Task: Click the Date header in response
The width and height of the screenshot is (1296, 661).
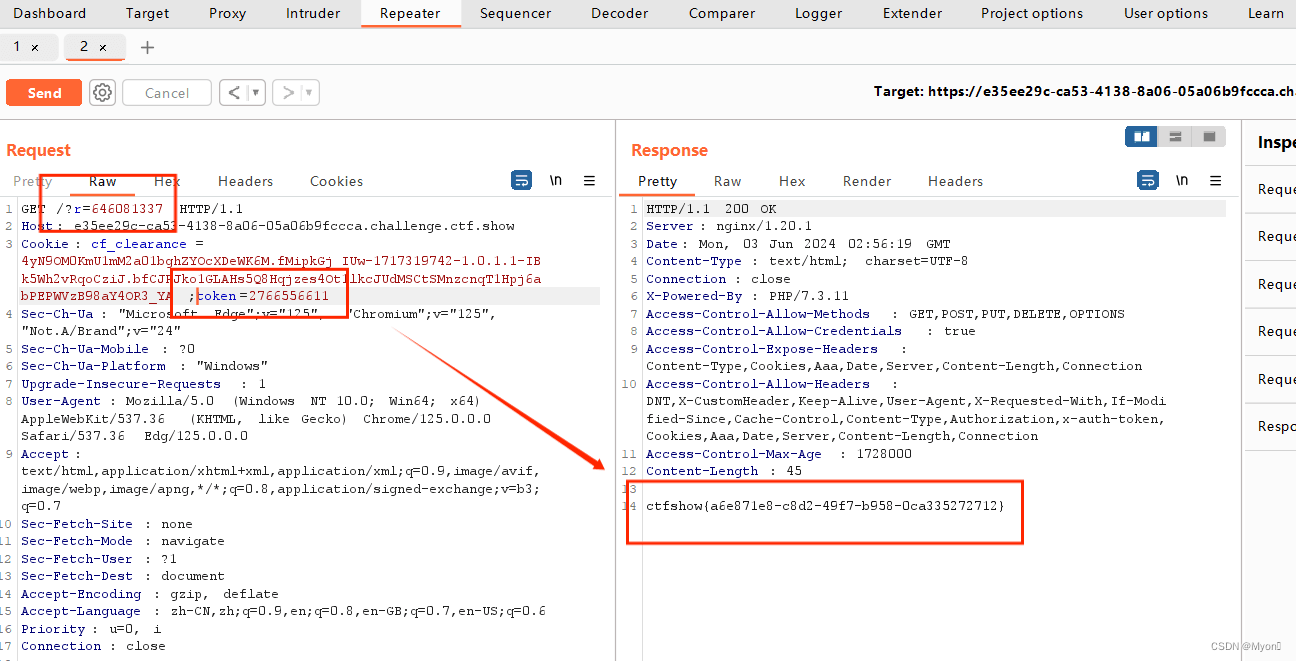Action: (798, 244)
